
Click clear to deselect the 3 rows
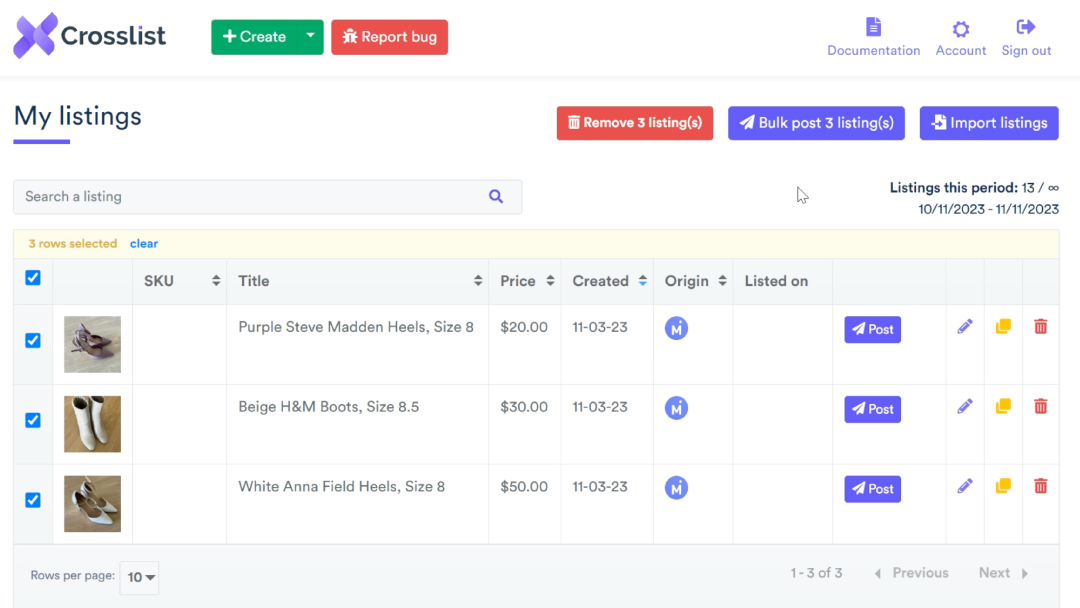[x=144, y=243]
